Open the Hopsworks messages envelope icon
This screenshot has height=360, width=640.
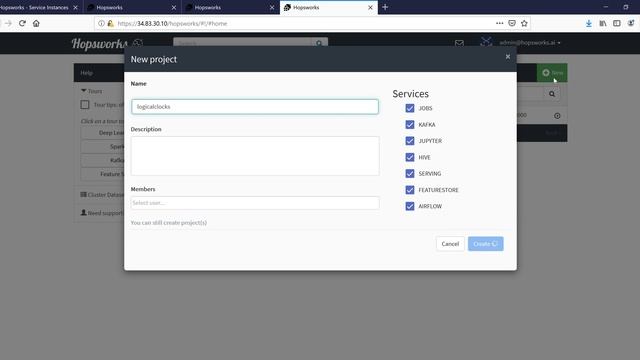pyautogui.click(x=459, y=43)
